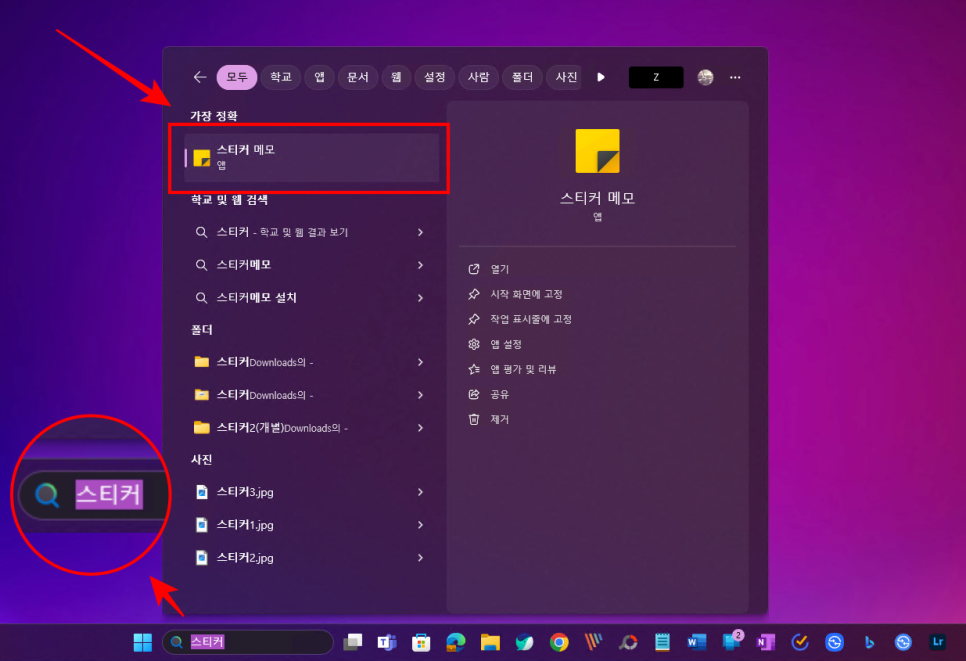
Task: Expand chevron next to 스티커메모 설치
Action: [x=420, y=298]
